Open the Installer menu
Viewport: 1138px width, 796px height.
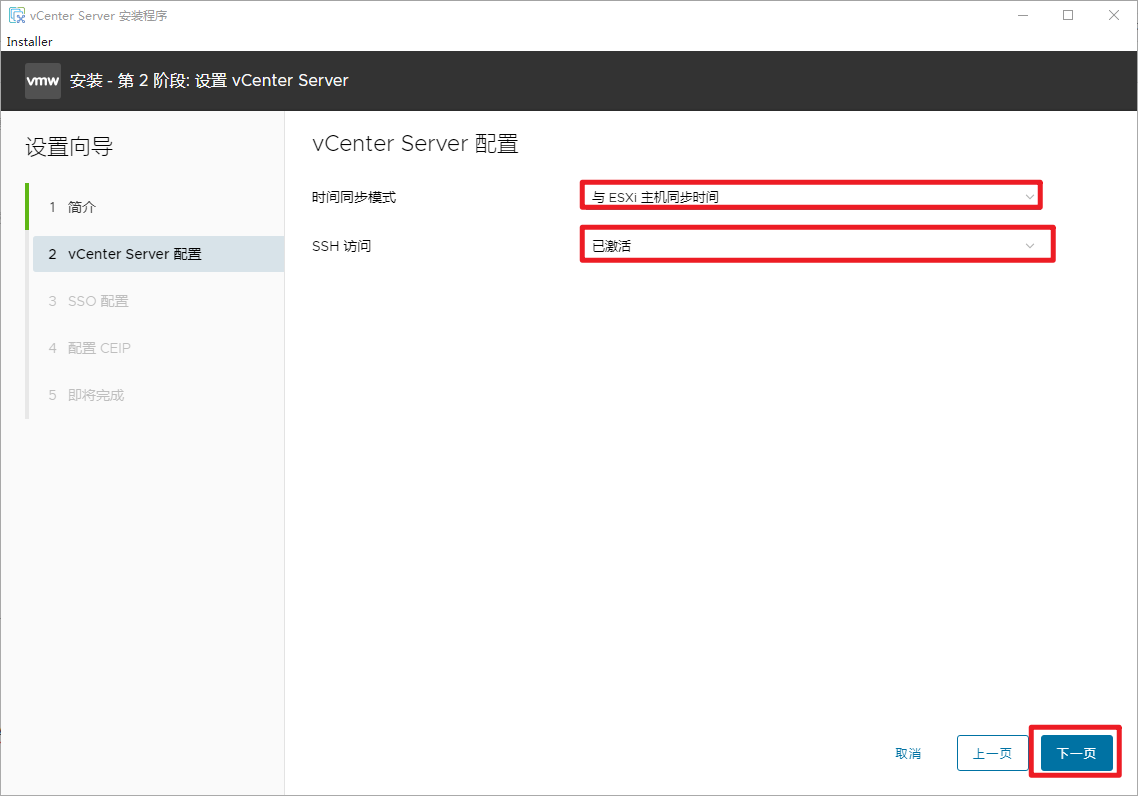tap(29, 42)
